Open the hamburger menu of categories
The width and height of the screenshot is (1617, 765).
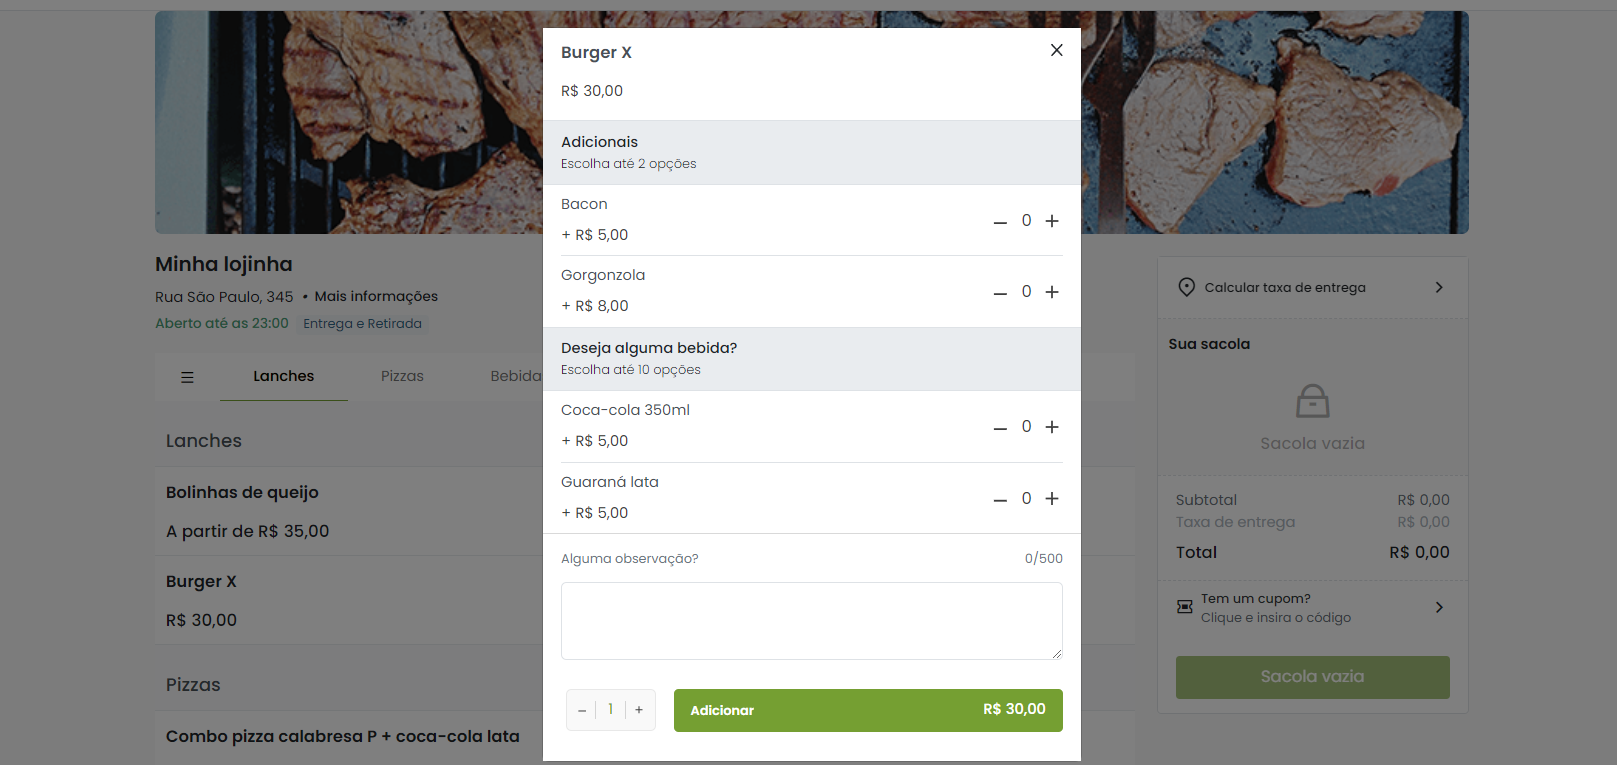[187, 377]
